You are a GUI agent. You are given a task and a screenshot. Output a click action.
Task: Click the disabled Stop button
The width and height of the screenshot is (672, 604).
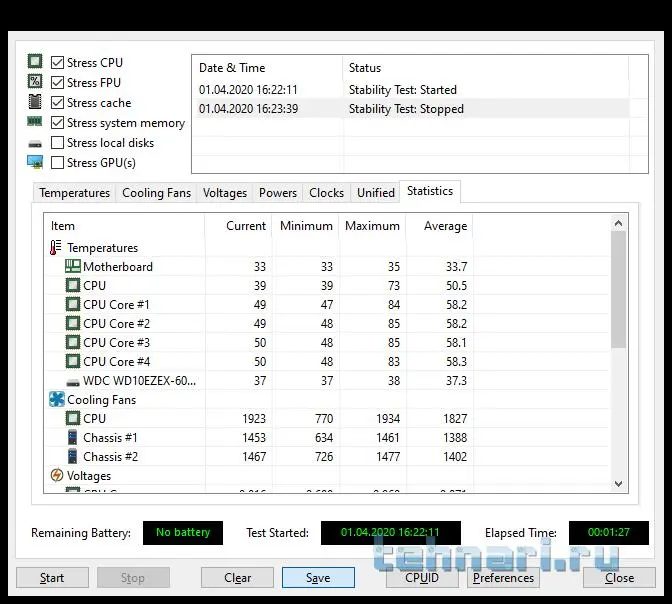click(x=133, y=578)
